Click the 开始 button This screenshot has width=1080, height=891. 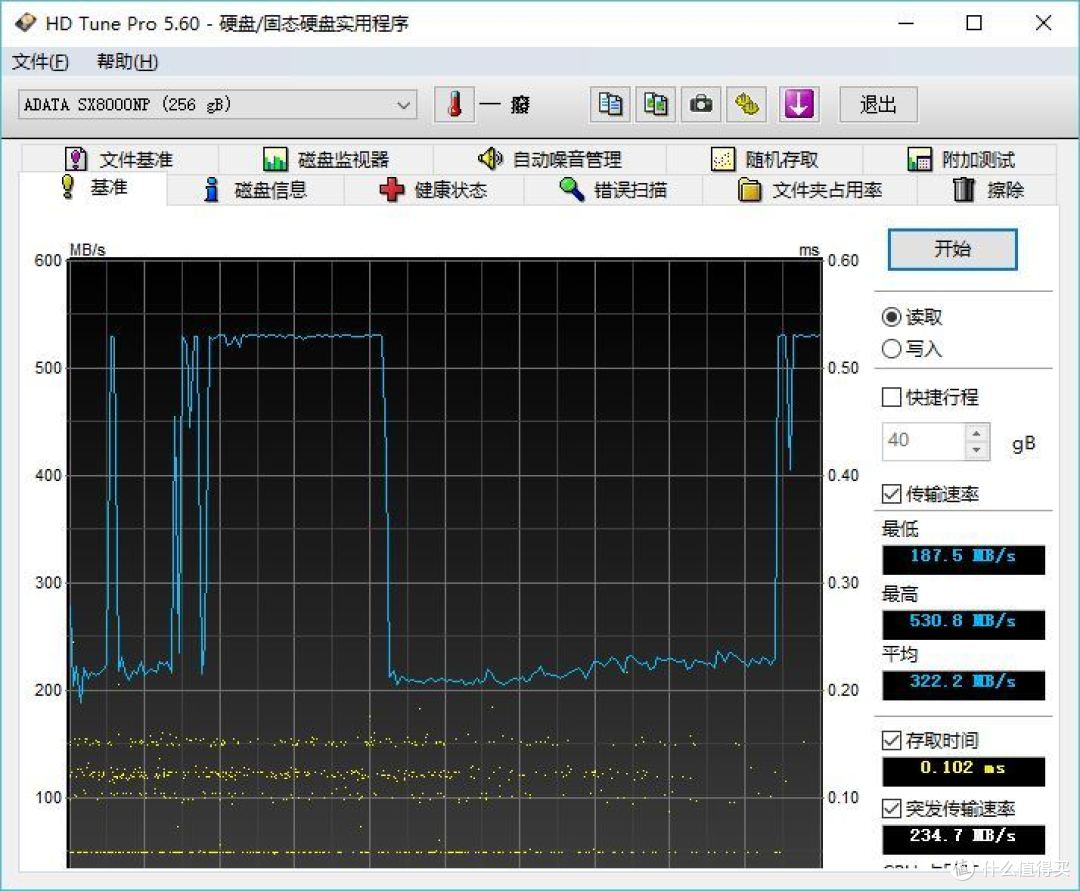pos(953,249)
